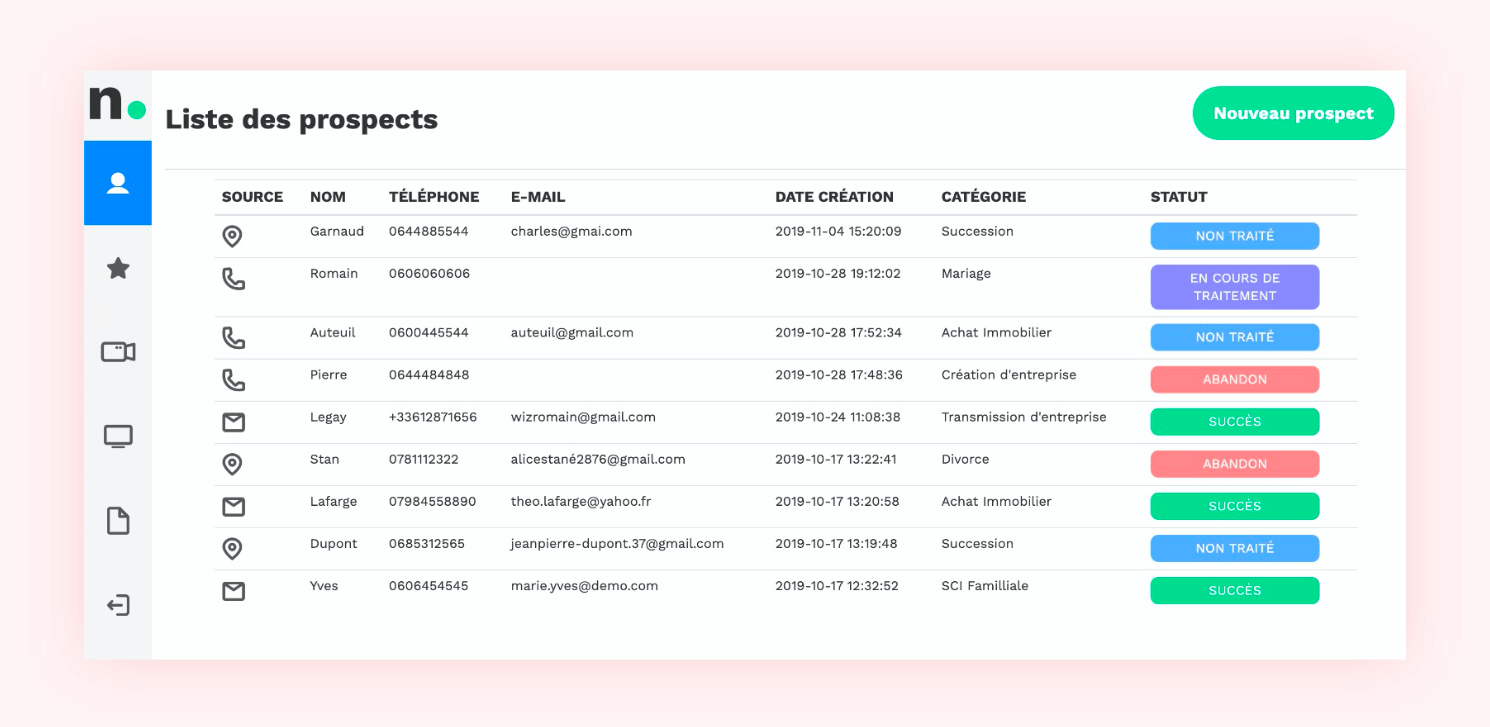Sort by the DATE CRÉATION column header
The image size is (1490, 727).
[x=834, y=197]
